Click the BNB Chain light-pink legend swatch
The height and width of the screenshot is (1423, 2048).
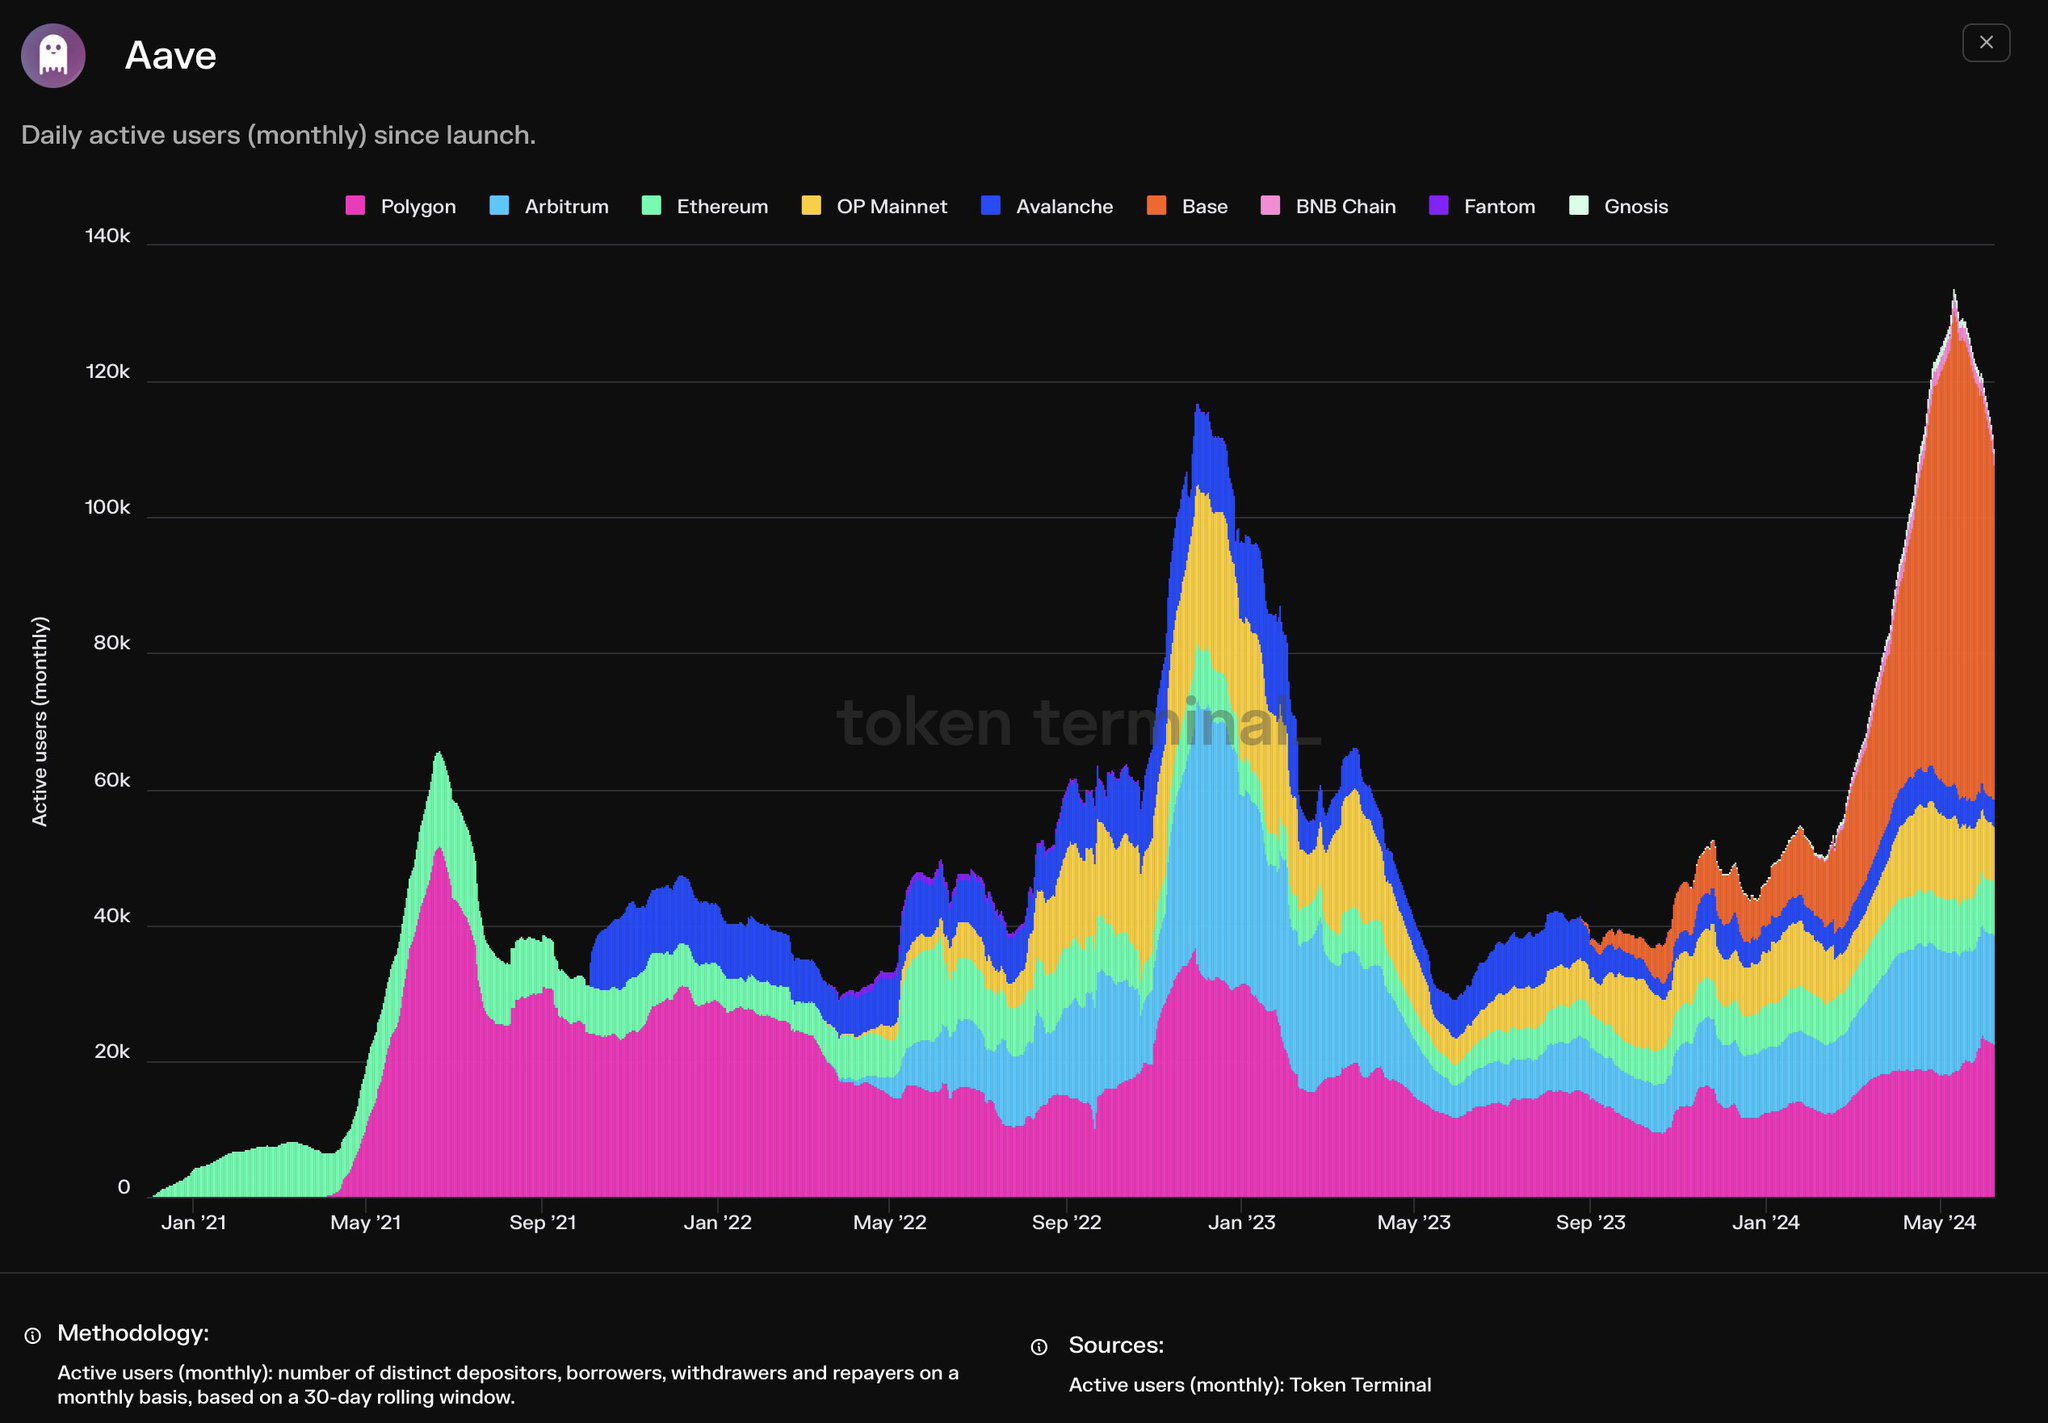1270,206
